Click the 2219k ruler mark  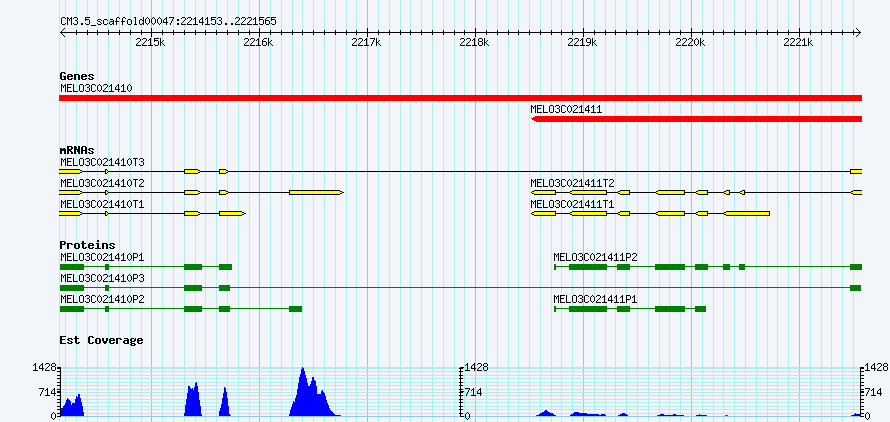(582, 43)
